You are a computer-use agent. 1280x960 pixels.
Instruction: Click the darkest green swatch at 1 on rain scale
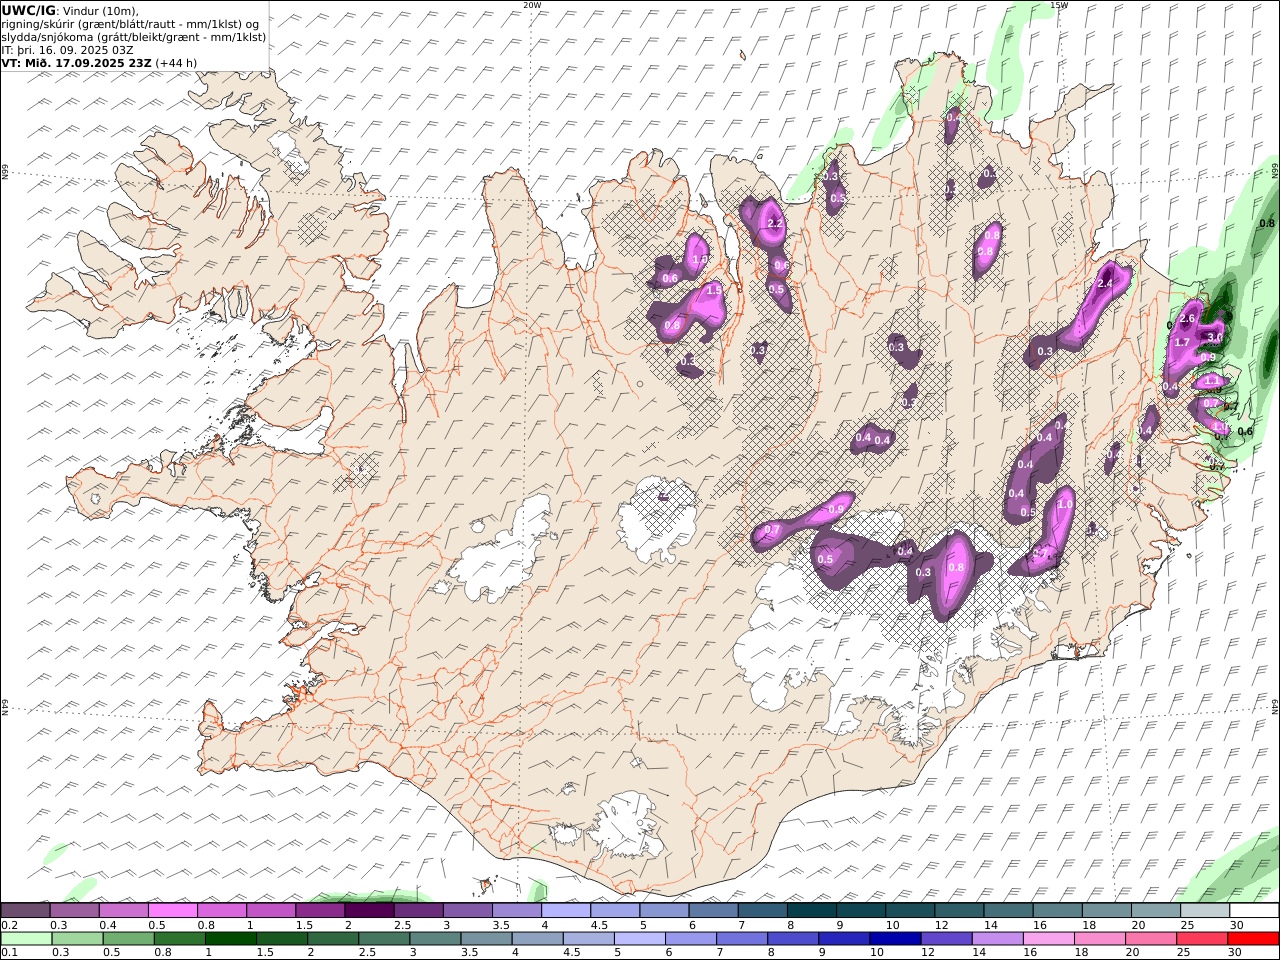[231, 939]
